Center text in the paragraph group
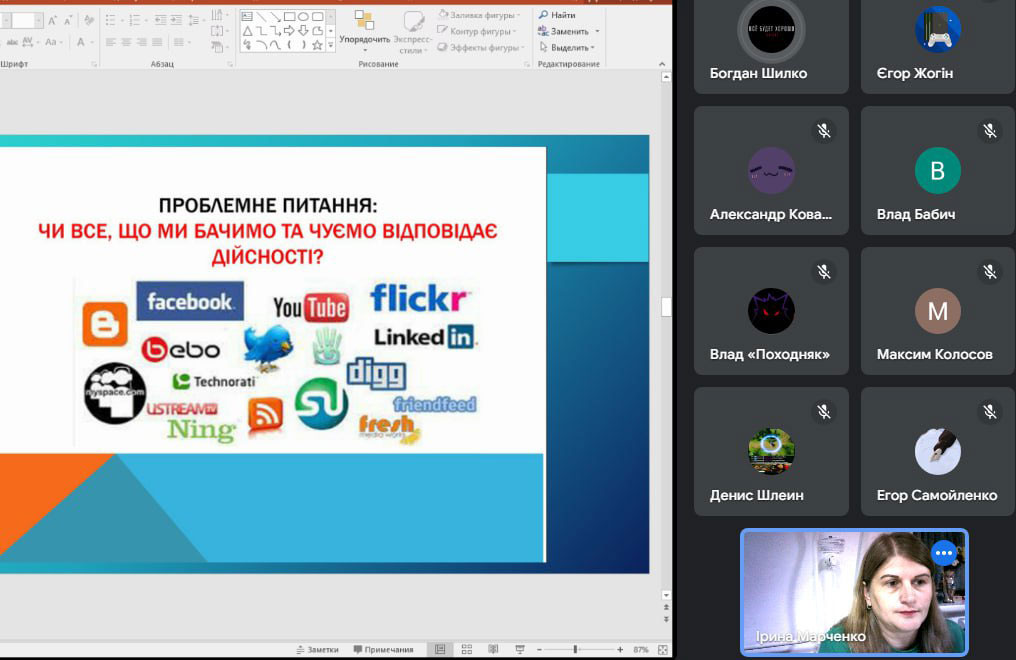Image resolution: width=1016 pixels, height=660 pixels. point(126,42)
